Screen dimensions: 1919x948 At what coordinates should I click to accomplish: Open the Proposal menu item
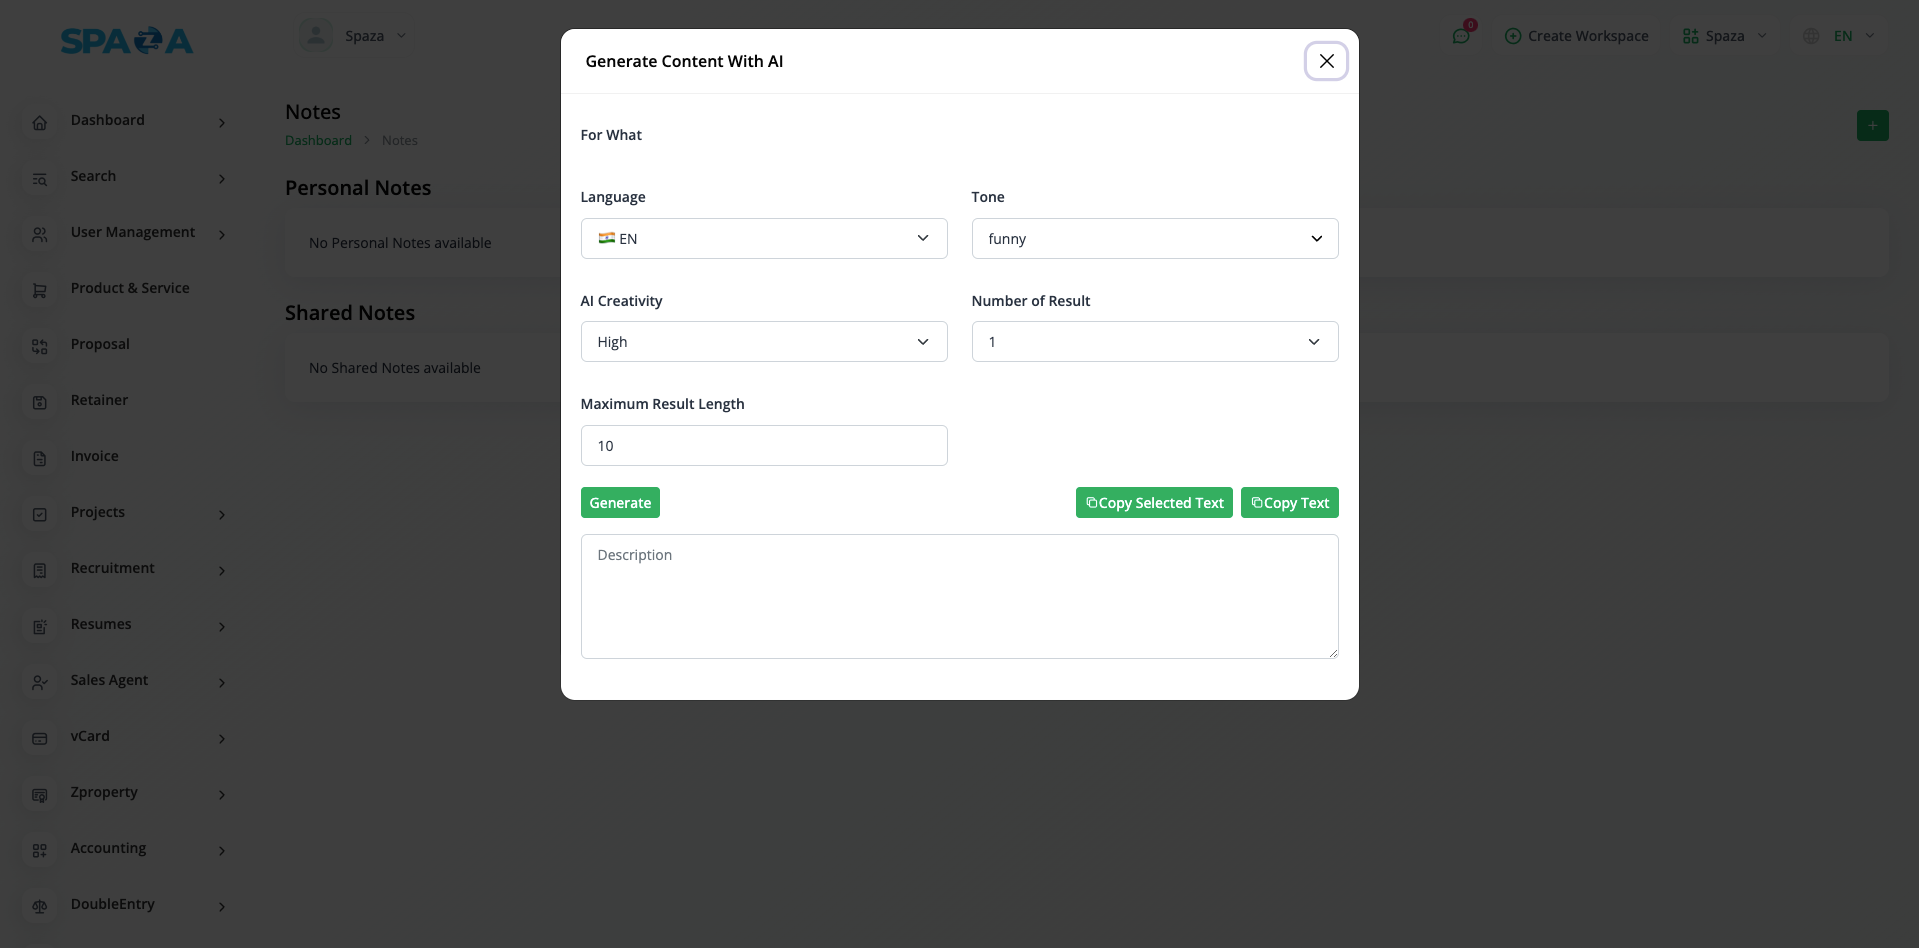(x=100, y=344)
